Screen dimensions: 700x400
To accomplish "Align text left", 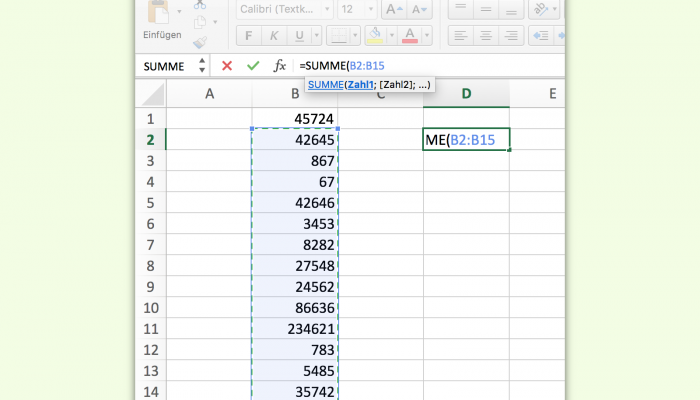I will click(x=460, y=36).
